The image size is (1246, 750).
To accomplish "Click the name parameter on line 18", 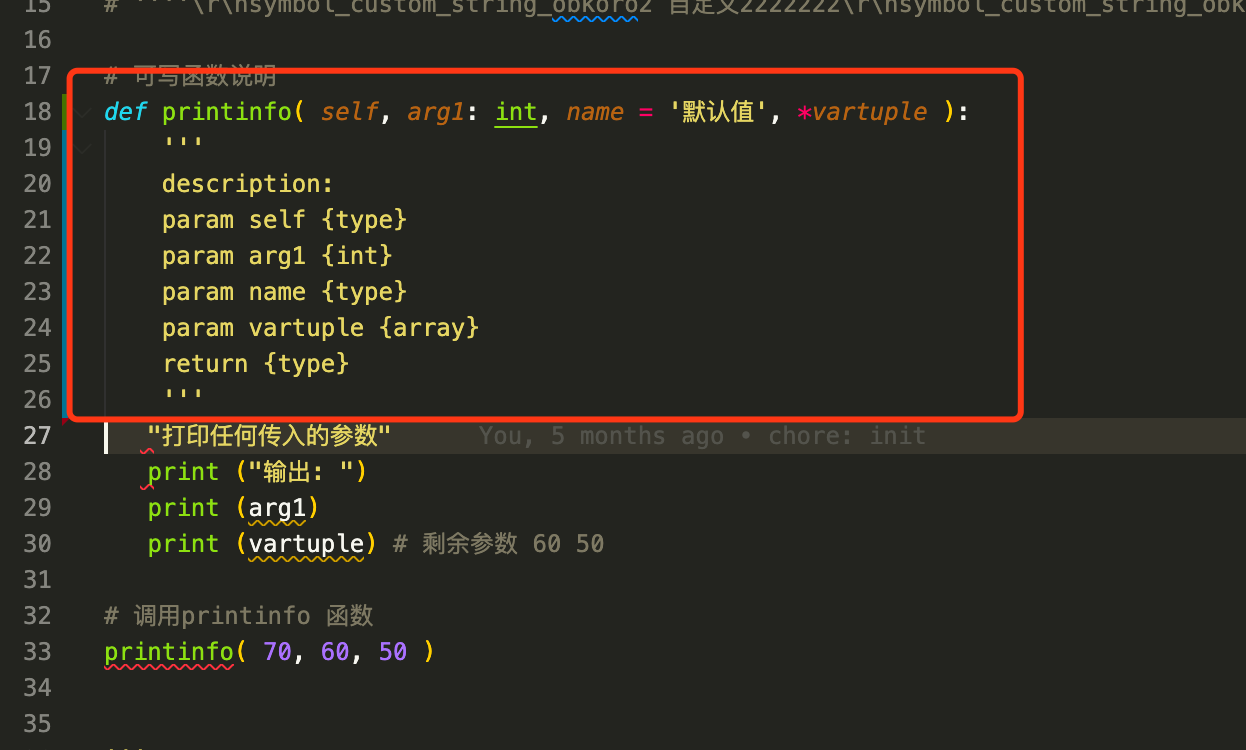I will (x=595, y=112).
